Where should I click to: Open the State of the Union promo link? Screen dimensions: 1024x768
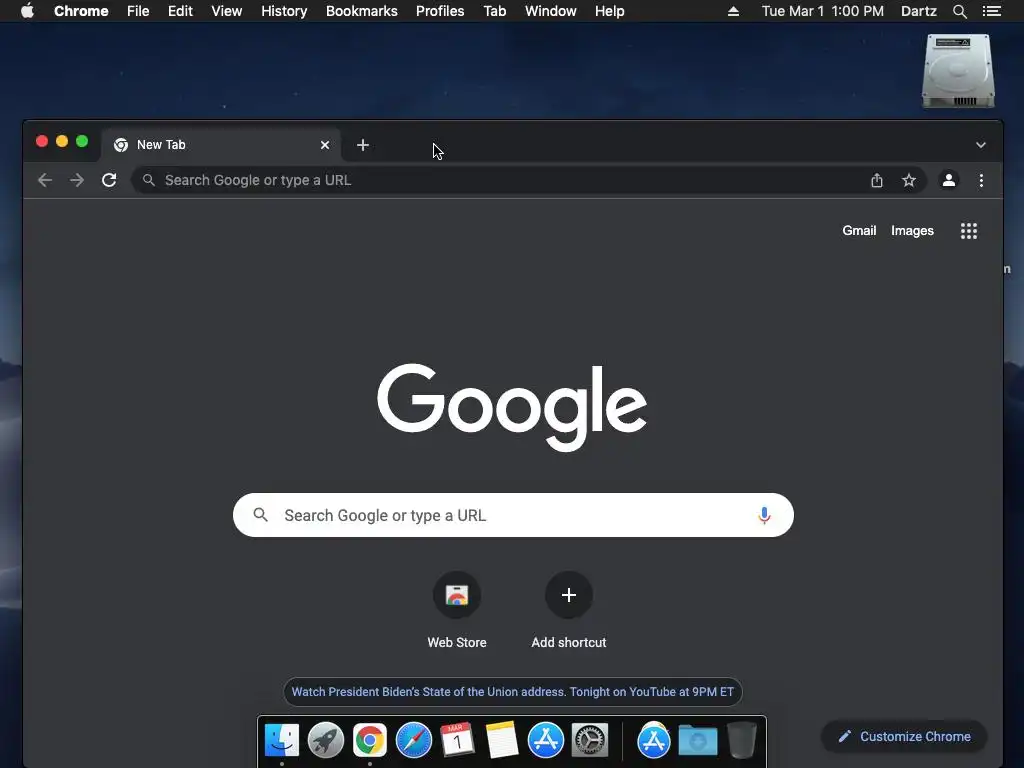click(x=513, y=692)
